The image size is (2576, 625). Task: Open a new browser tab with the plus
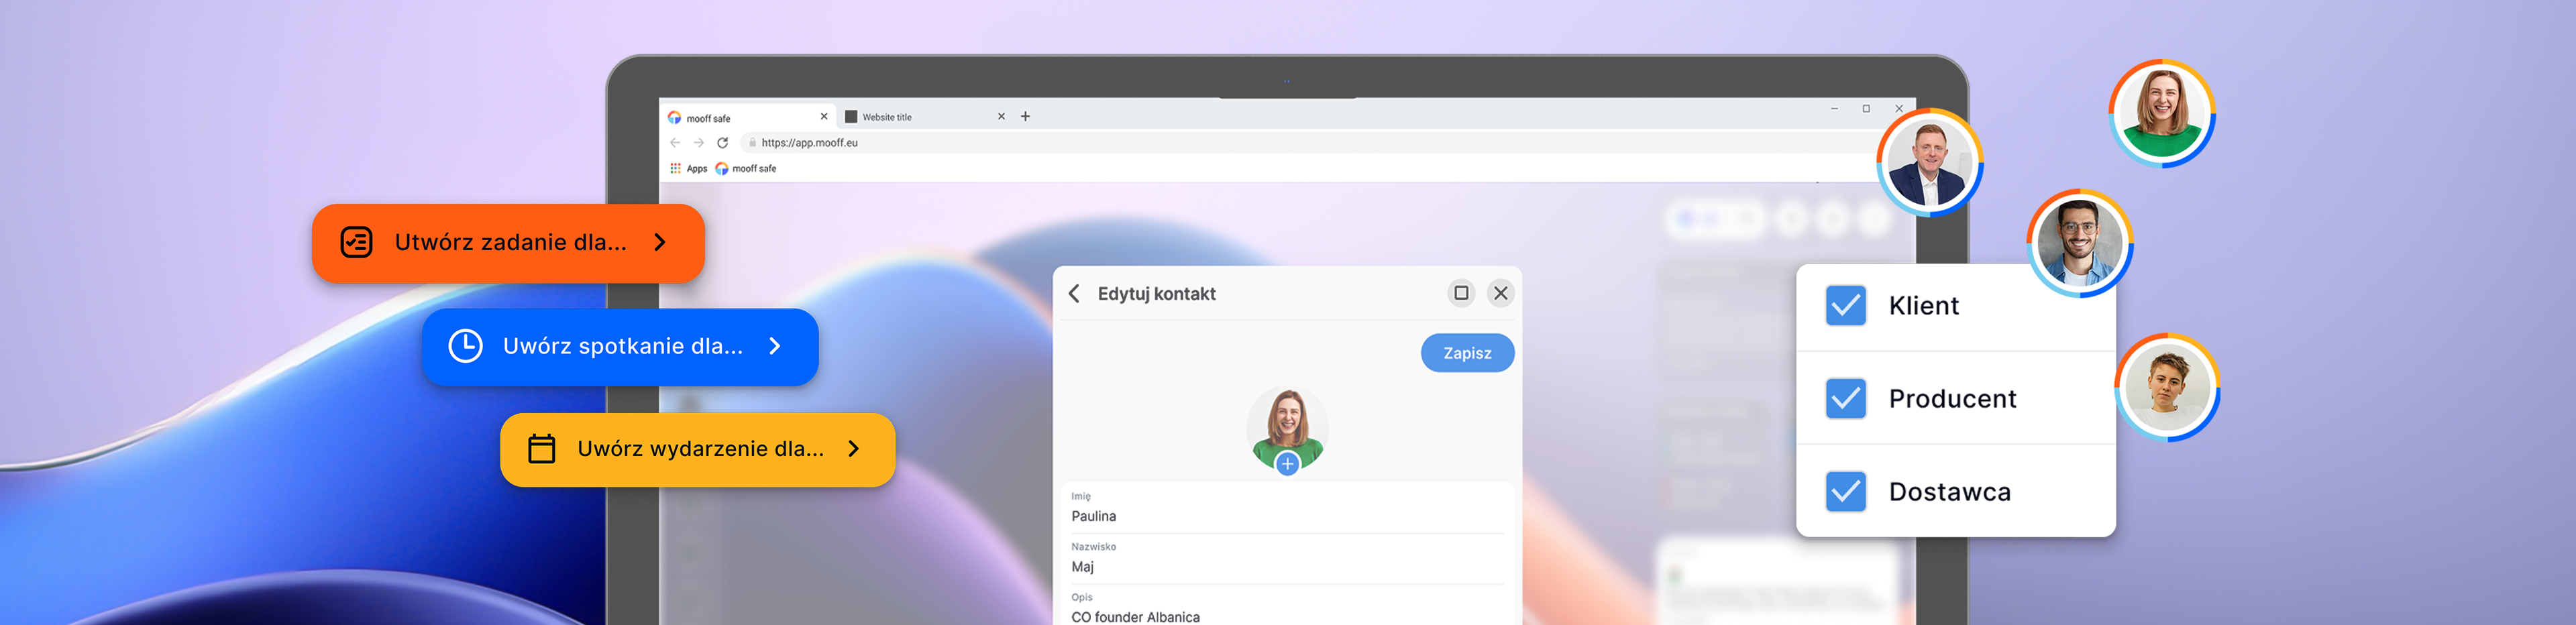pyautogui.click(x=1025, y=117)
